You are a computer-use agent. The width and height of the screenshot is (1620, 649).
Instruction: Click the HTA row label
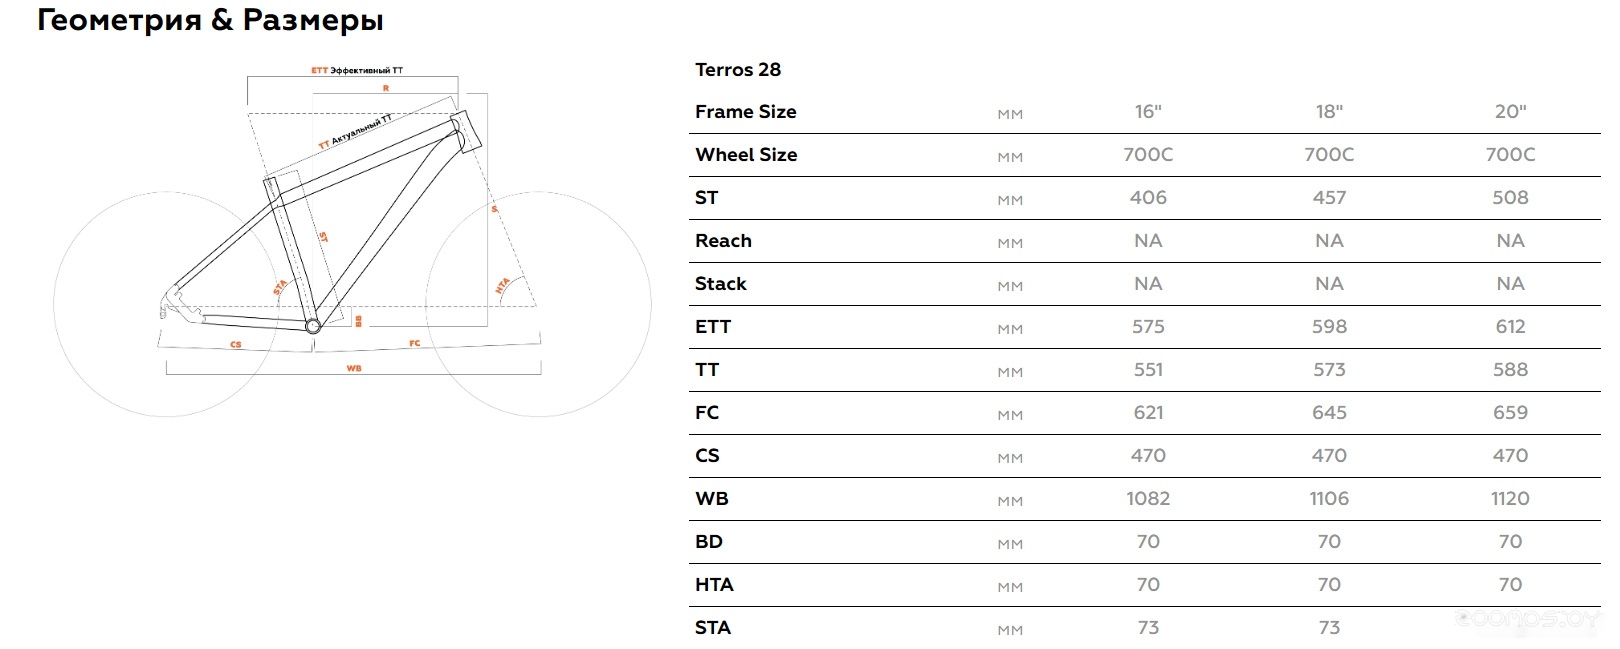(714, 585)
